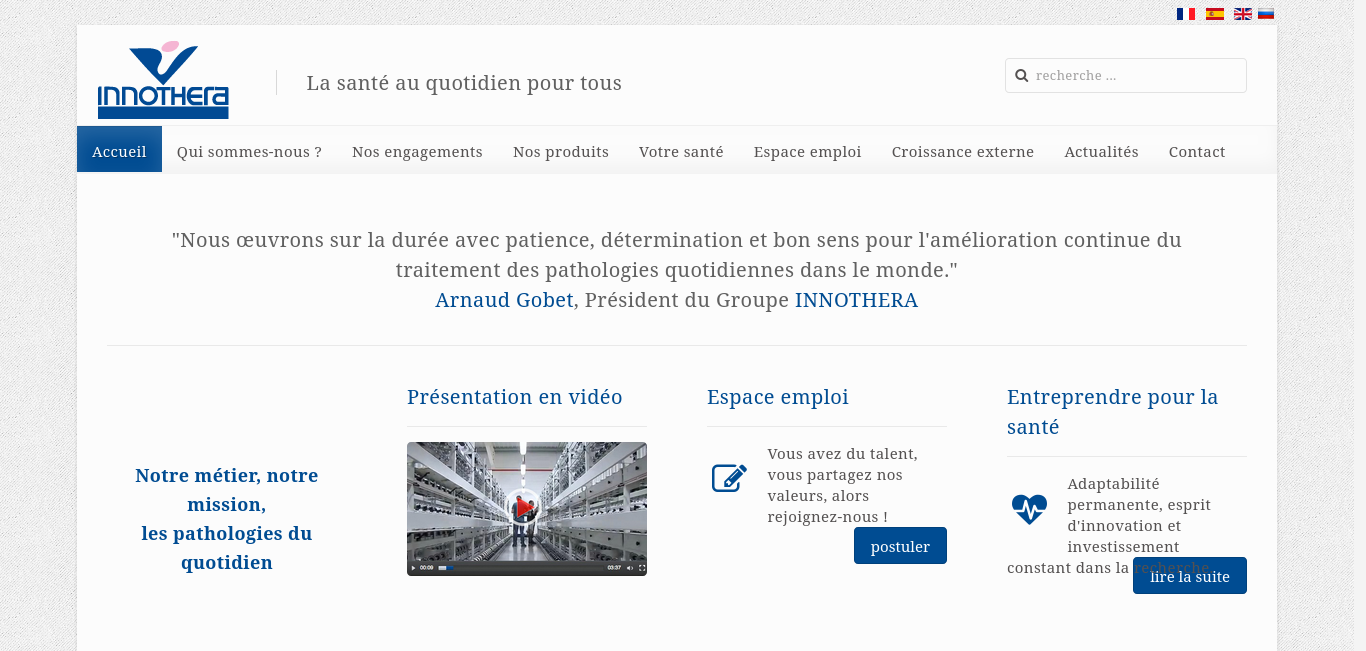
Task: Click the video 00:09 elapsed time
Action: point(427,568)
